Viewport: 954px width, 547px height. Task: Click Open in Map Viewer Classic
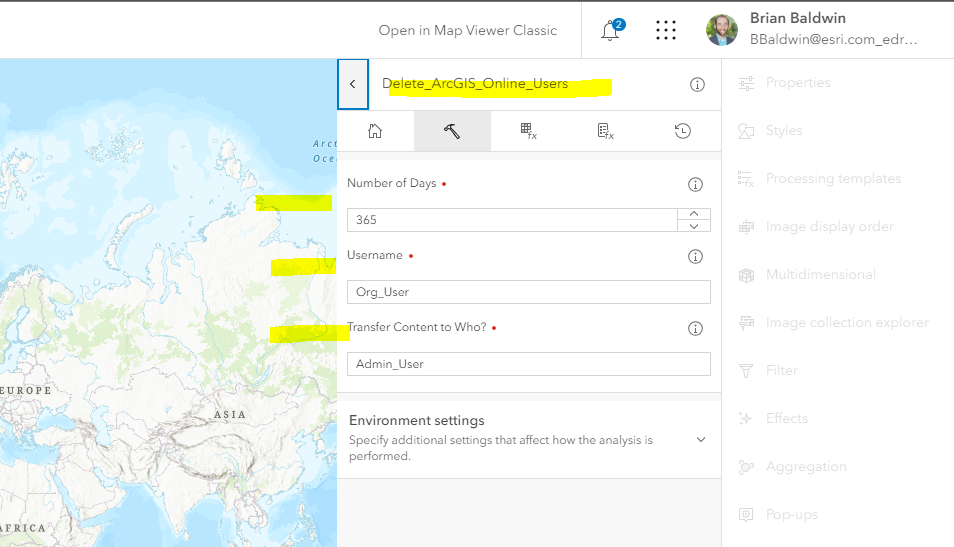pyautogui.click(x=467, y=30)
